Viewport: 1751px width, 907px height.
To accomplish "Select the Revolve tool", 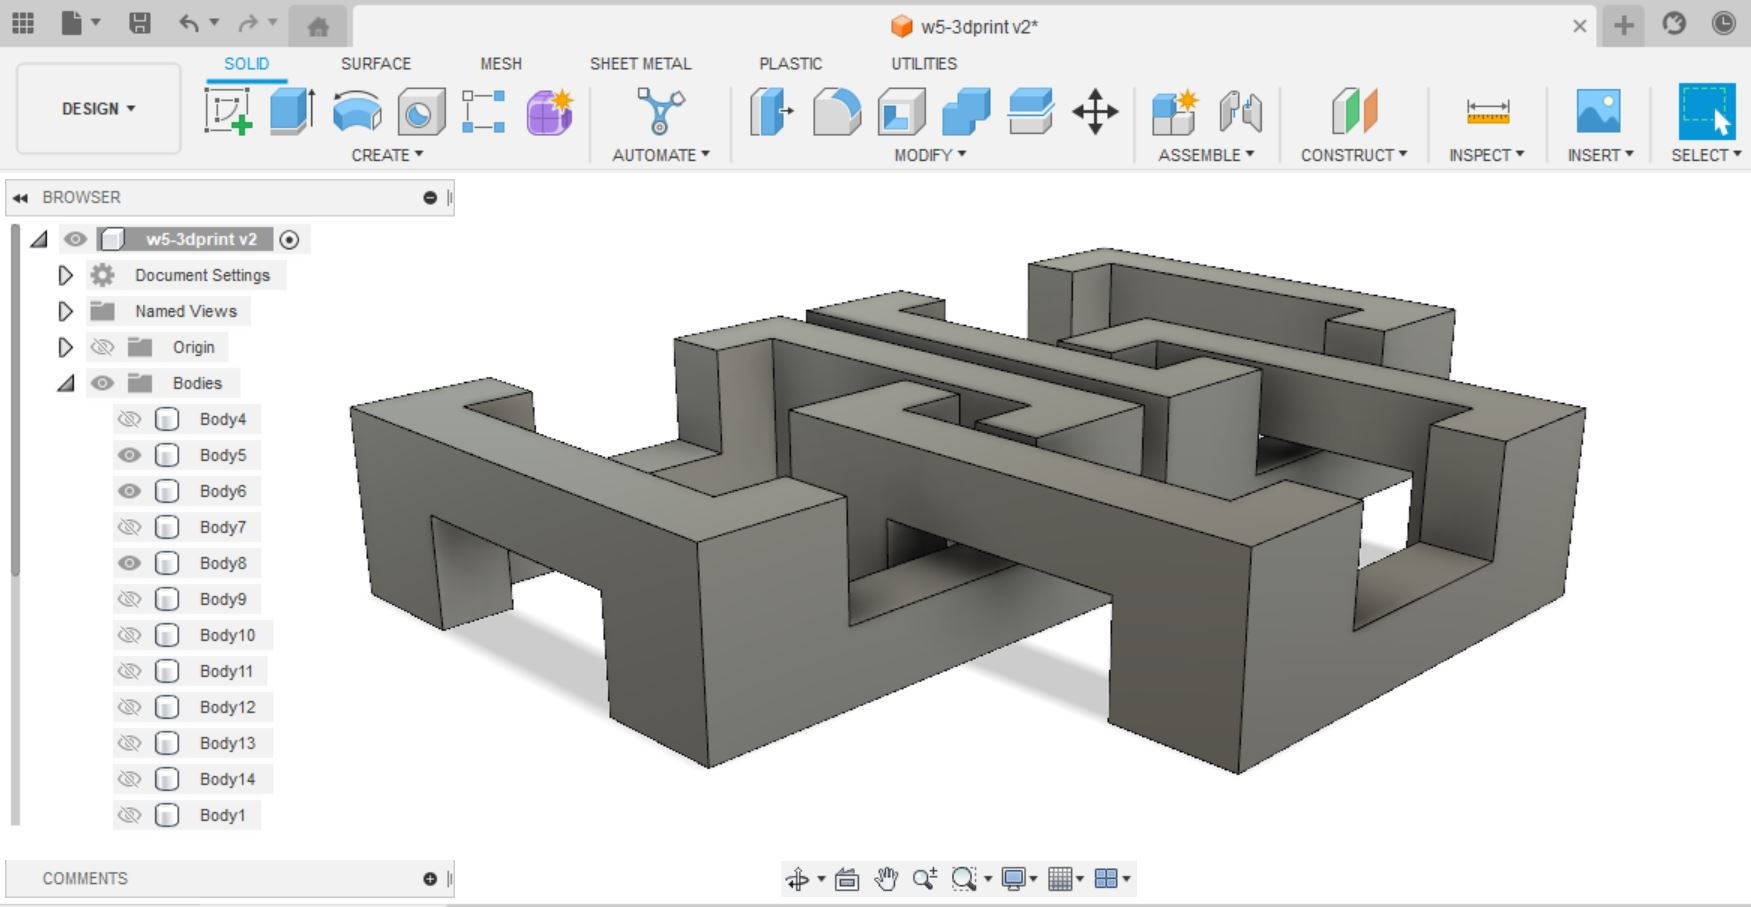I will pos(357,110).
